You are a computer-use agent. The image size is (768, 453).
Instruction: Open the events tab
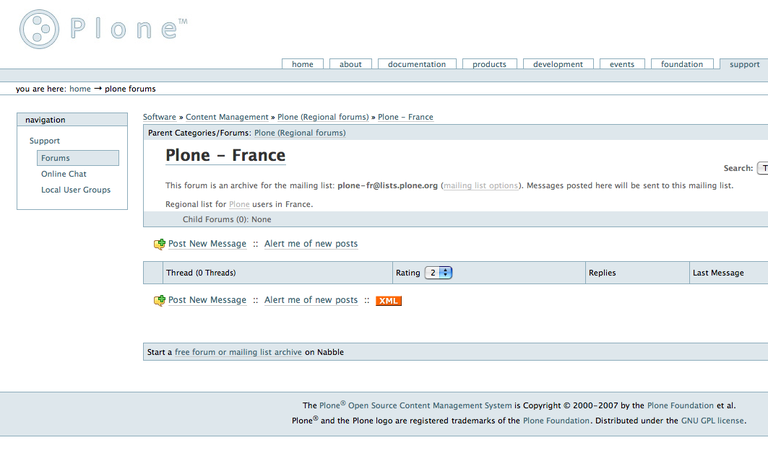click(622, 64)
